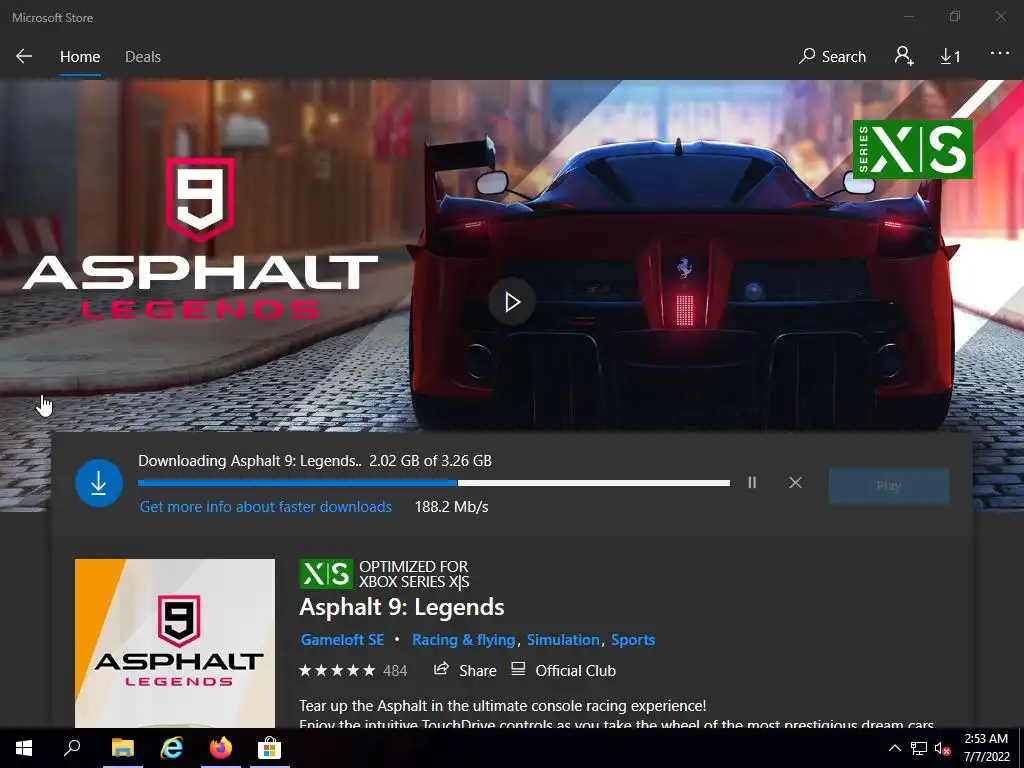Go back with the back arrow
1024x768 pixels.
pyautogui.click(x=24, y=57)
